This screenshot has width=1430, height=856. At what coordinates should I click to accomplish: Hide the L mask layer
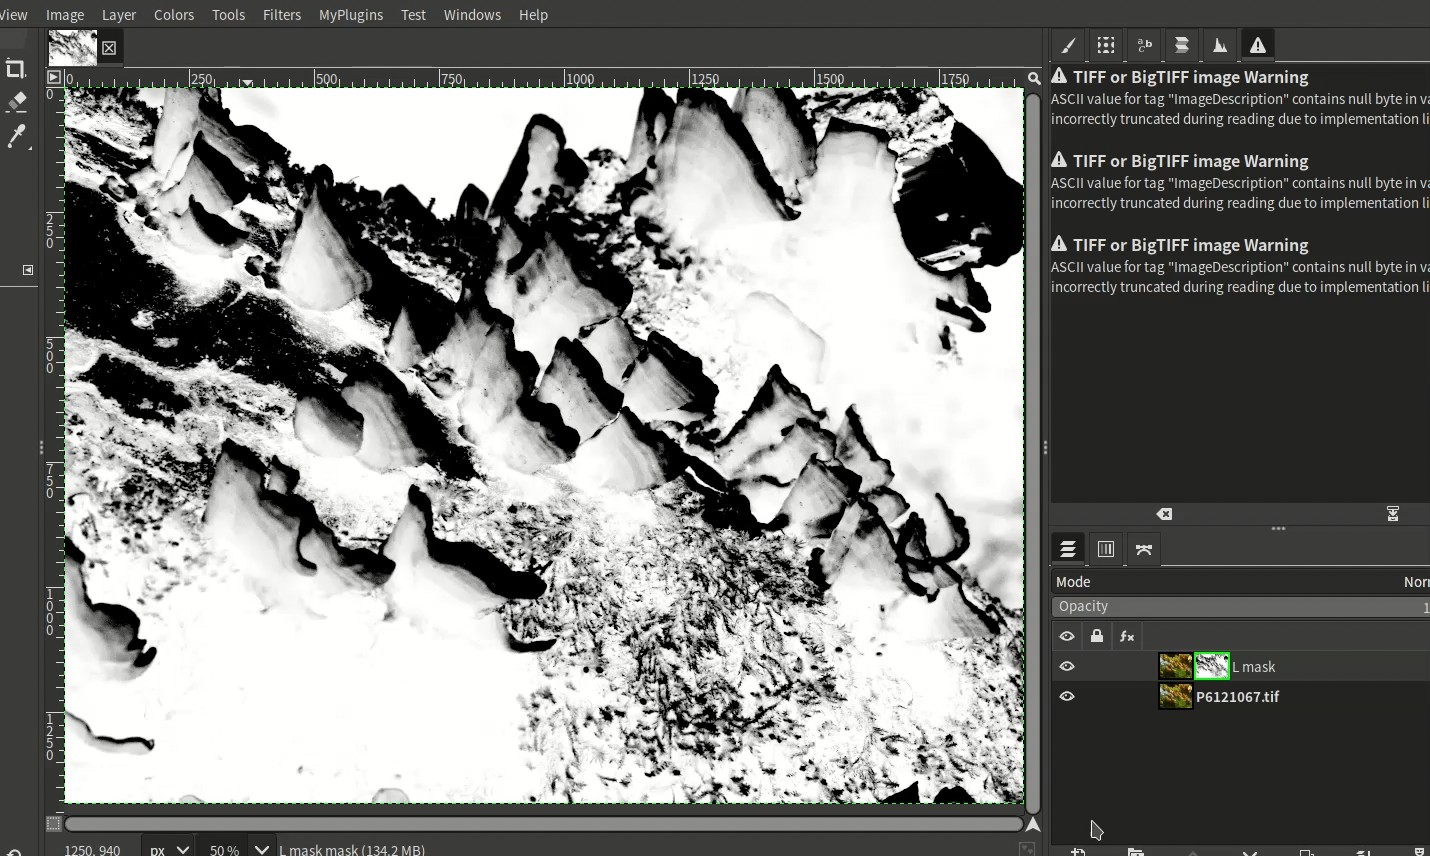(x=1067, y=666)
